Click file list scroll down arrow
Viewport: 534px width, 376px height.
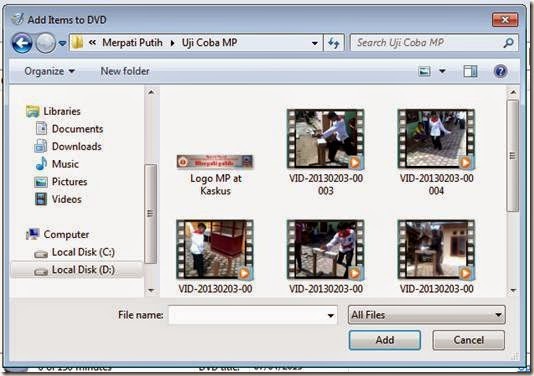point(513,291)
